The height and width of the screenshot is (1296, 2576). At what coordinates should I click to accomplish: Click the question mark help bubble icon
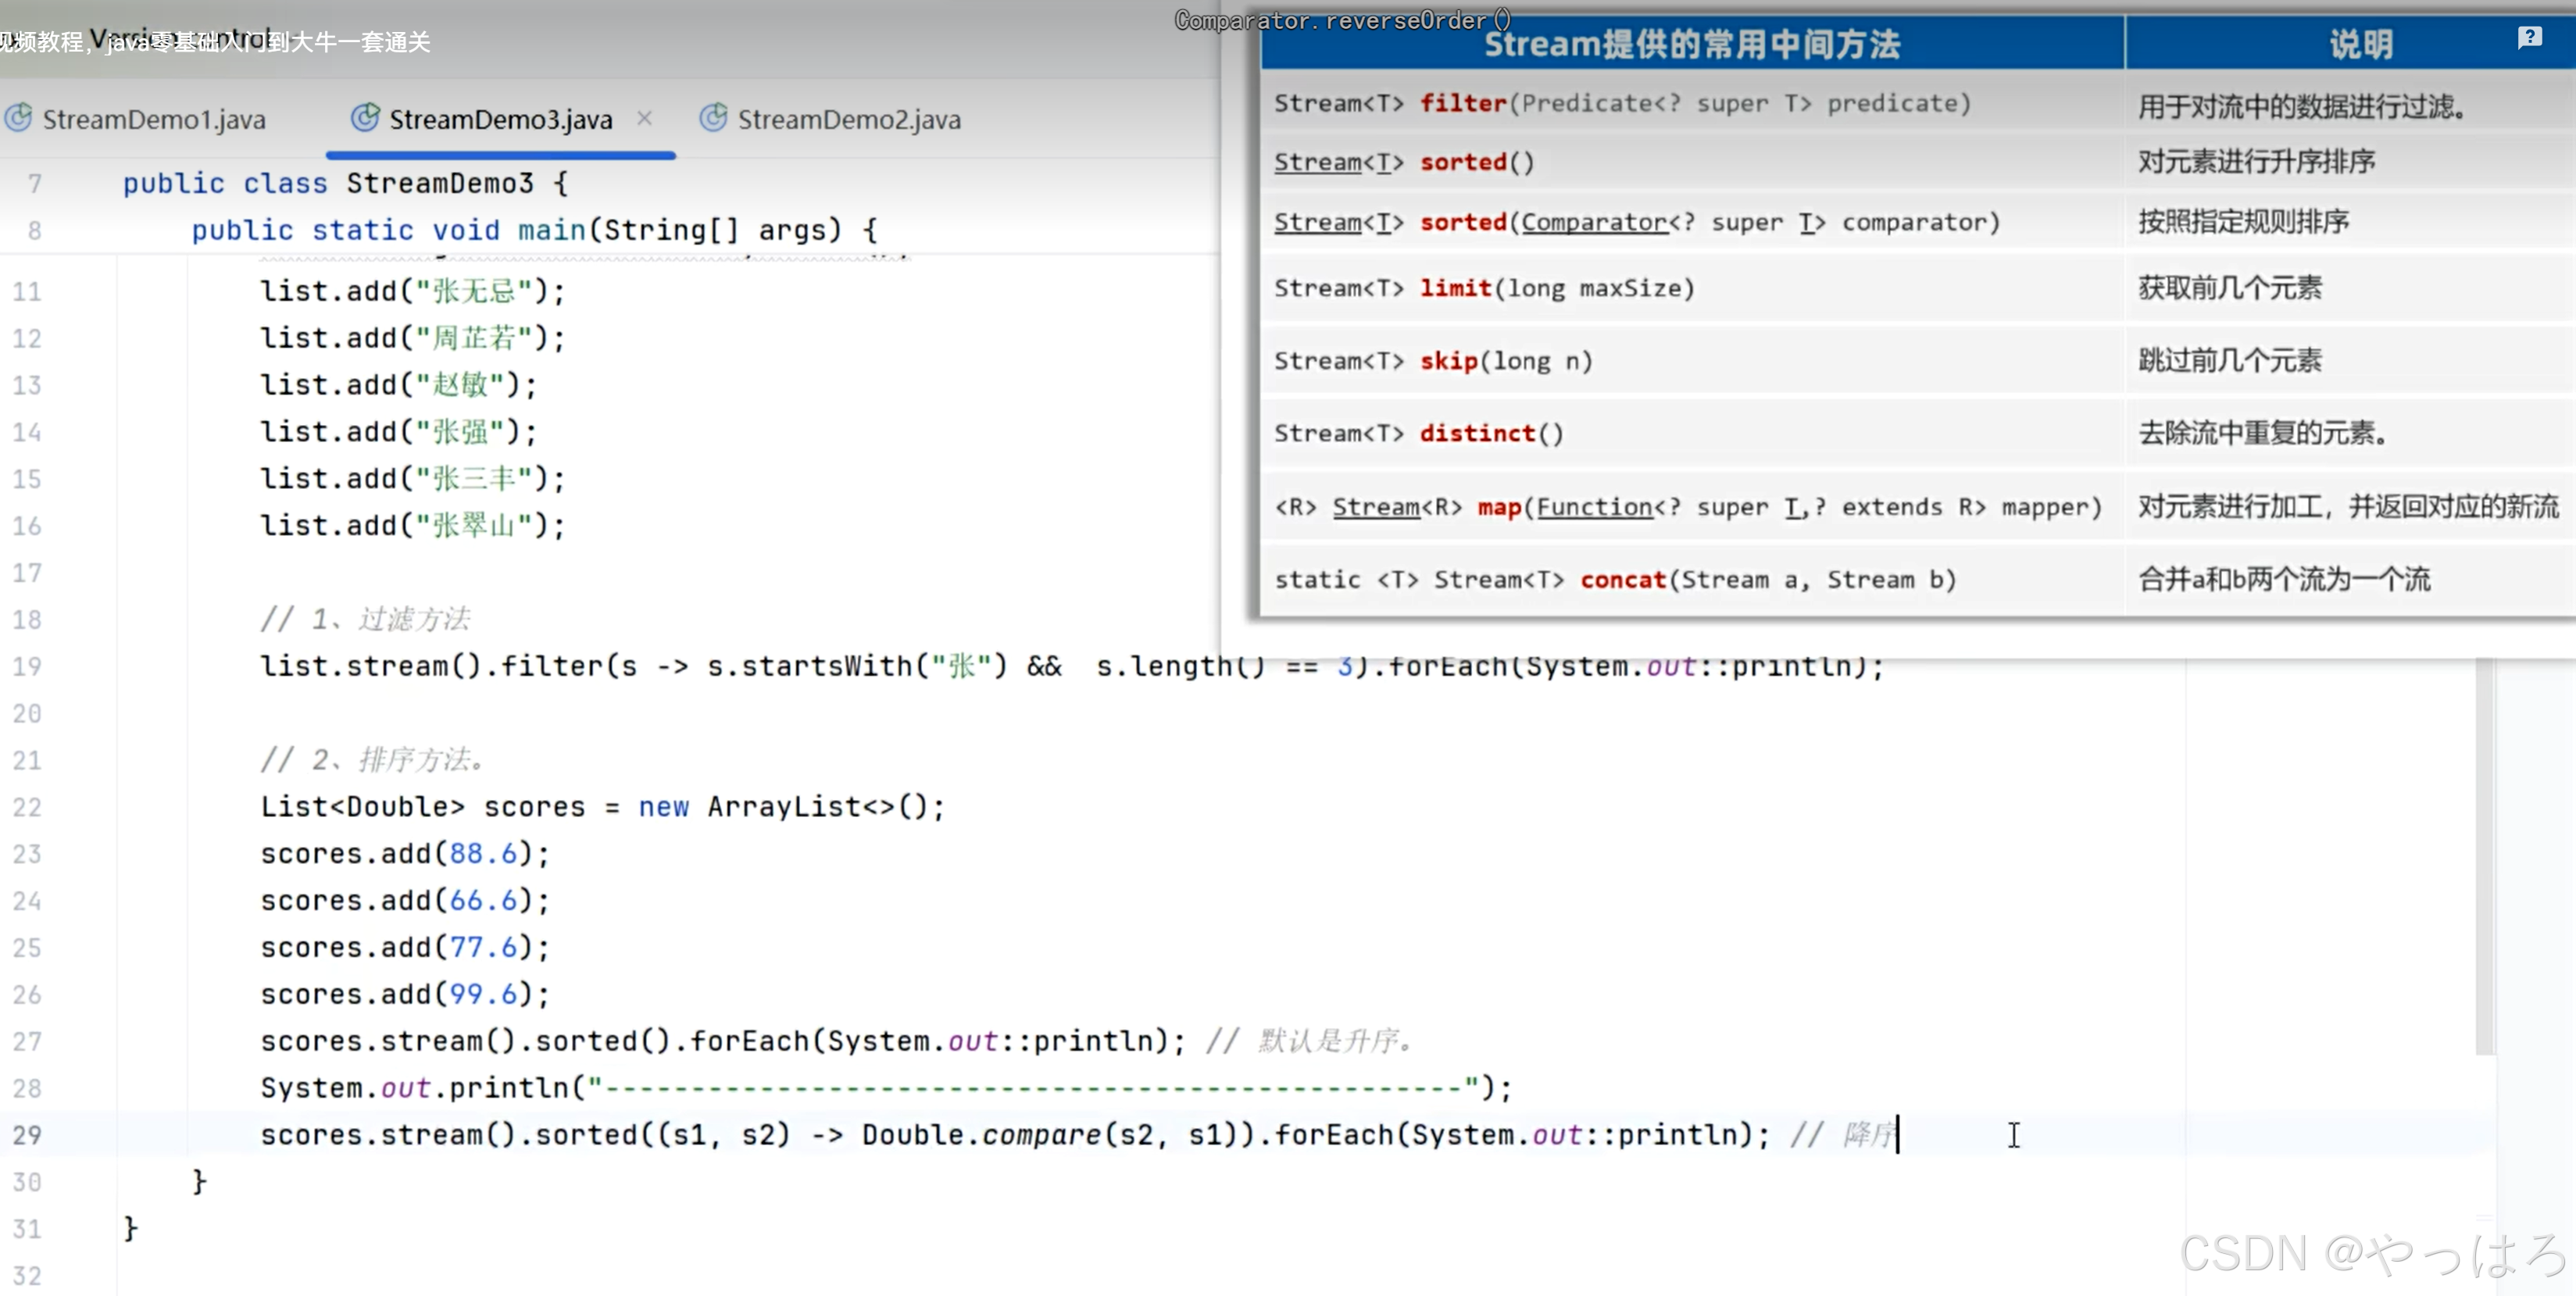click(x=2529, y=38)
